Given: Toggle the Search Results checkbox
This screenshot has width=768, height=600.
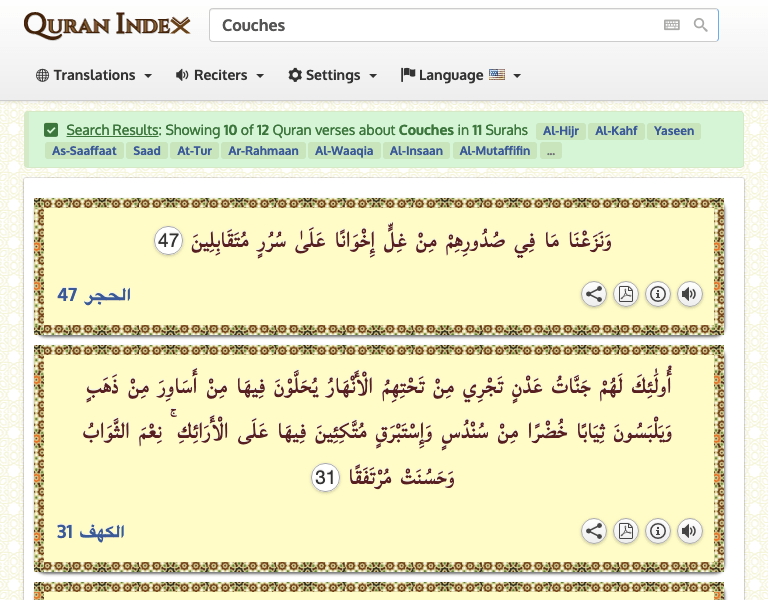Looking at the screenshot, I should 51,130.
